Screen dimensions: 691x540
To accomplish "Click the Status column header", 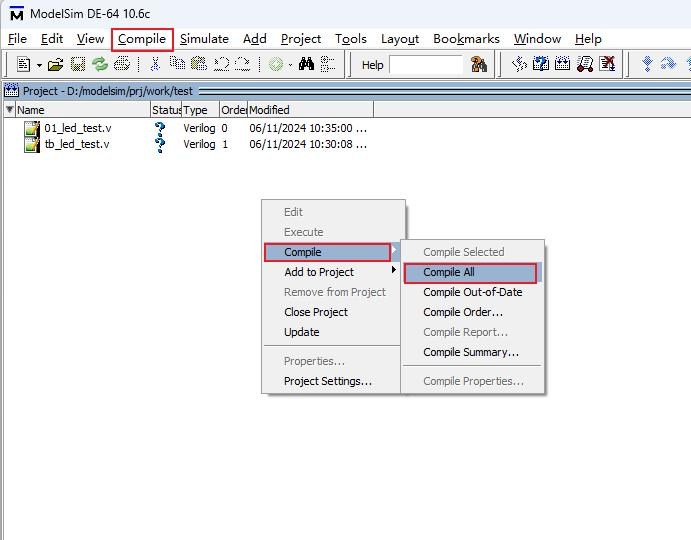I will [x=166, y=109].
